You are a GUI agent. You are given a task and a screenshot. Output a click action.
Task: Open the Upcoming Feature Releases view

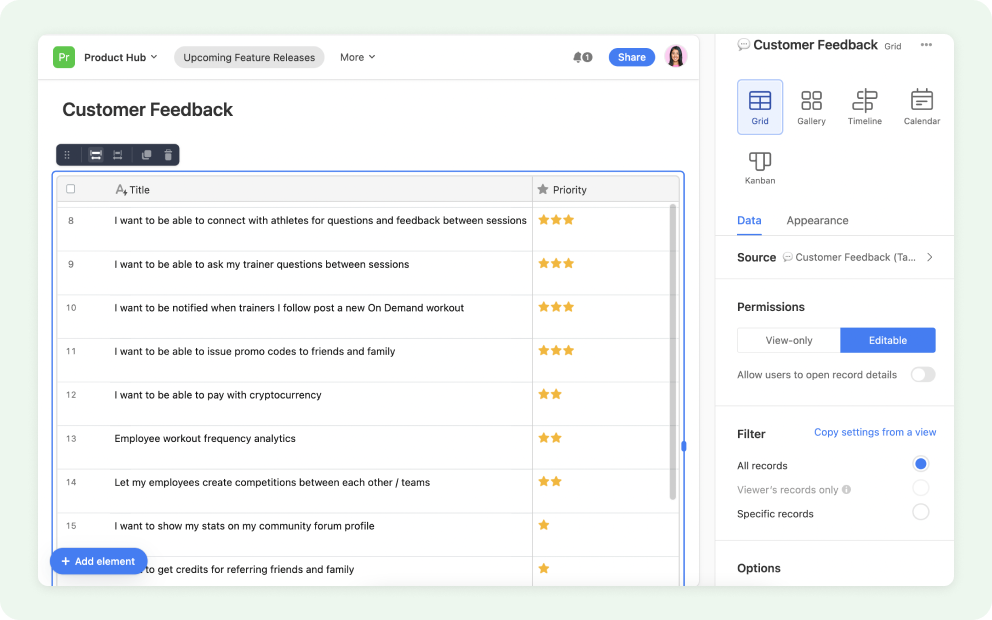tap(249, 57)
